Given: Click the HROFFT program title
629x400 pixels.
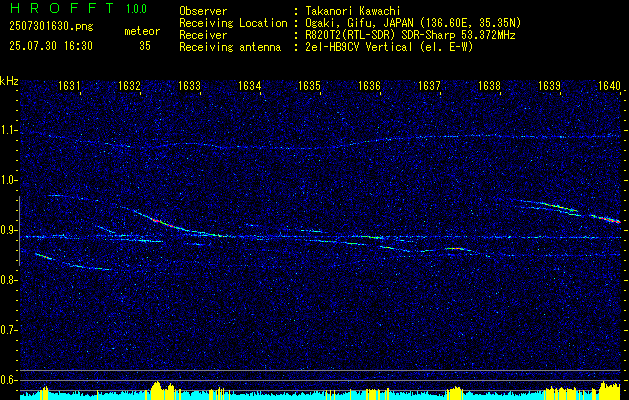Looking at the screenshot, I should point(63,8).
